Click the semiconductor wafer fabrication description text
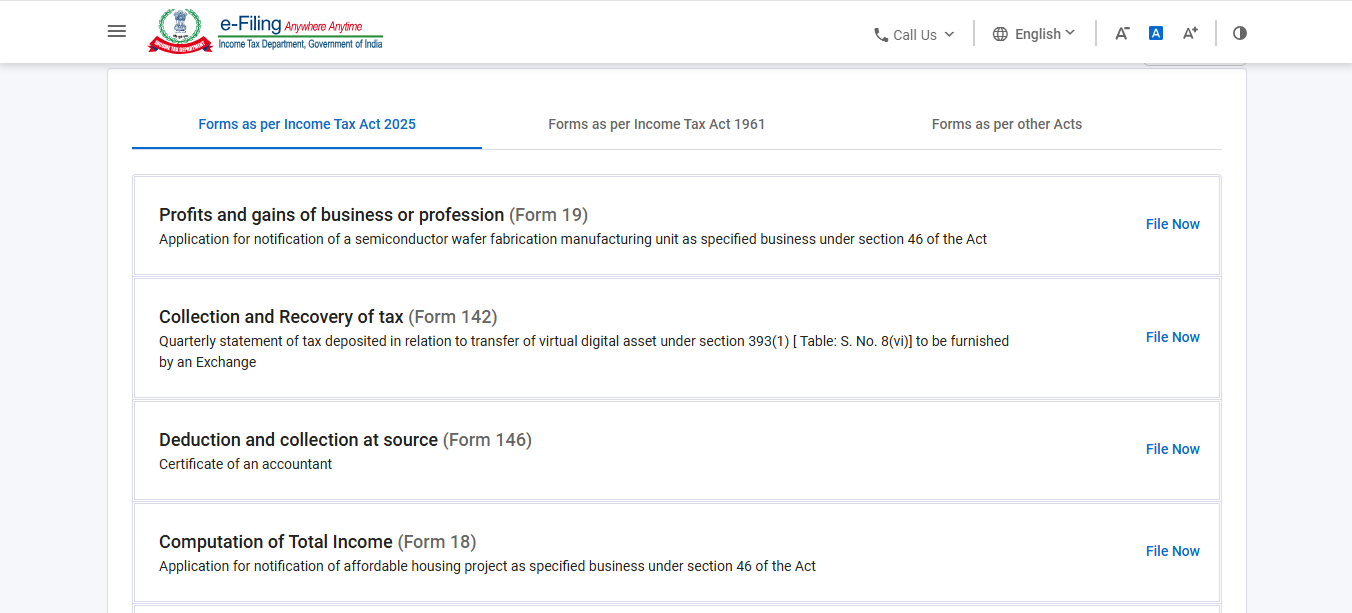Image resolution: width=1352 pixels, height=613 pixels. (573, 239)
